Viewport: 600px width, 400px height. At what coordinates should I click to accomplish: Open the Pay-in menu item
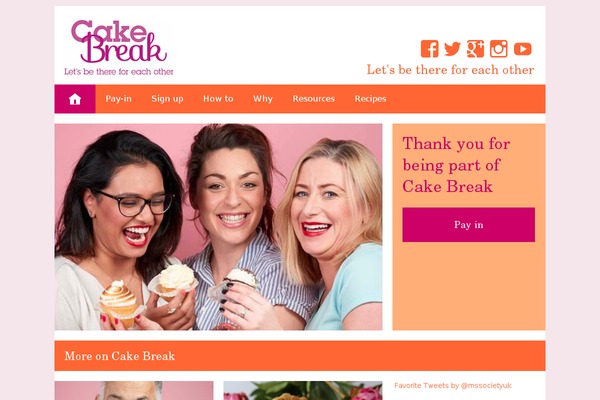tap(118, 99)
